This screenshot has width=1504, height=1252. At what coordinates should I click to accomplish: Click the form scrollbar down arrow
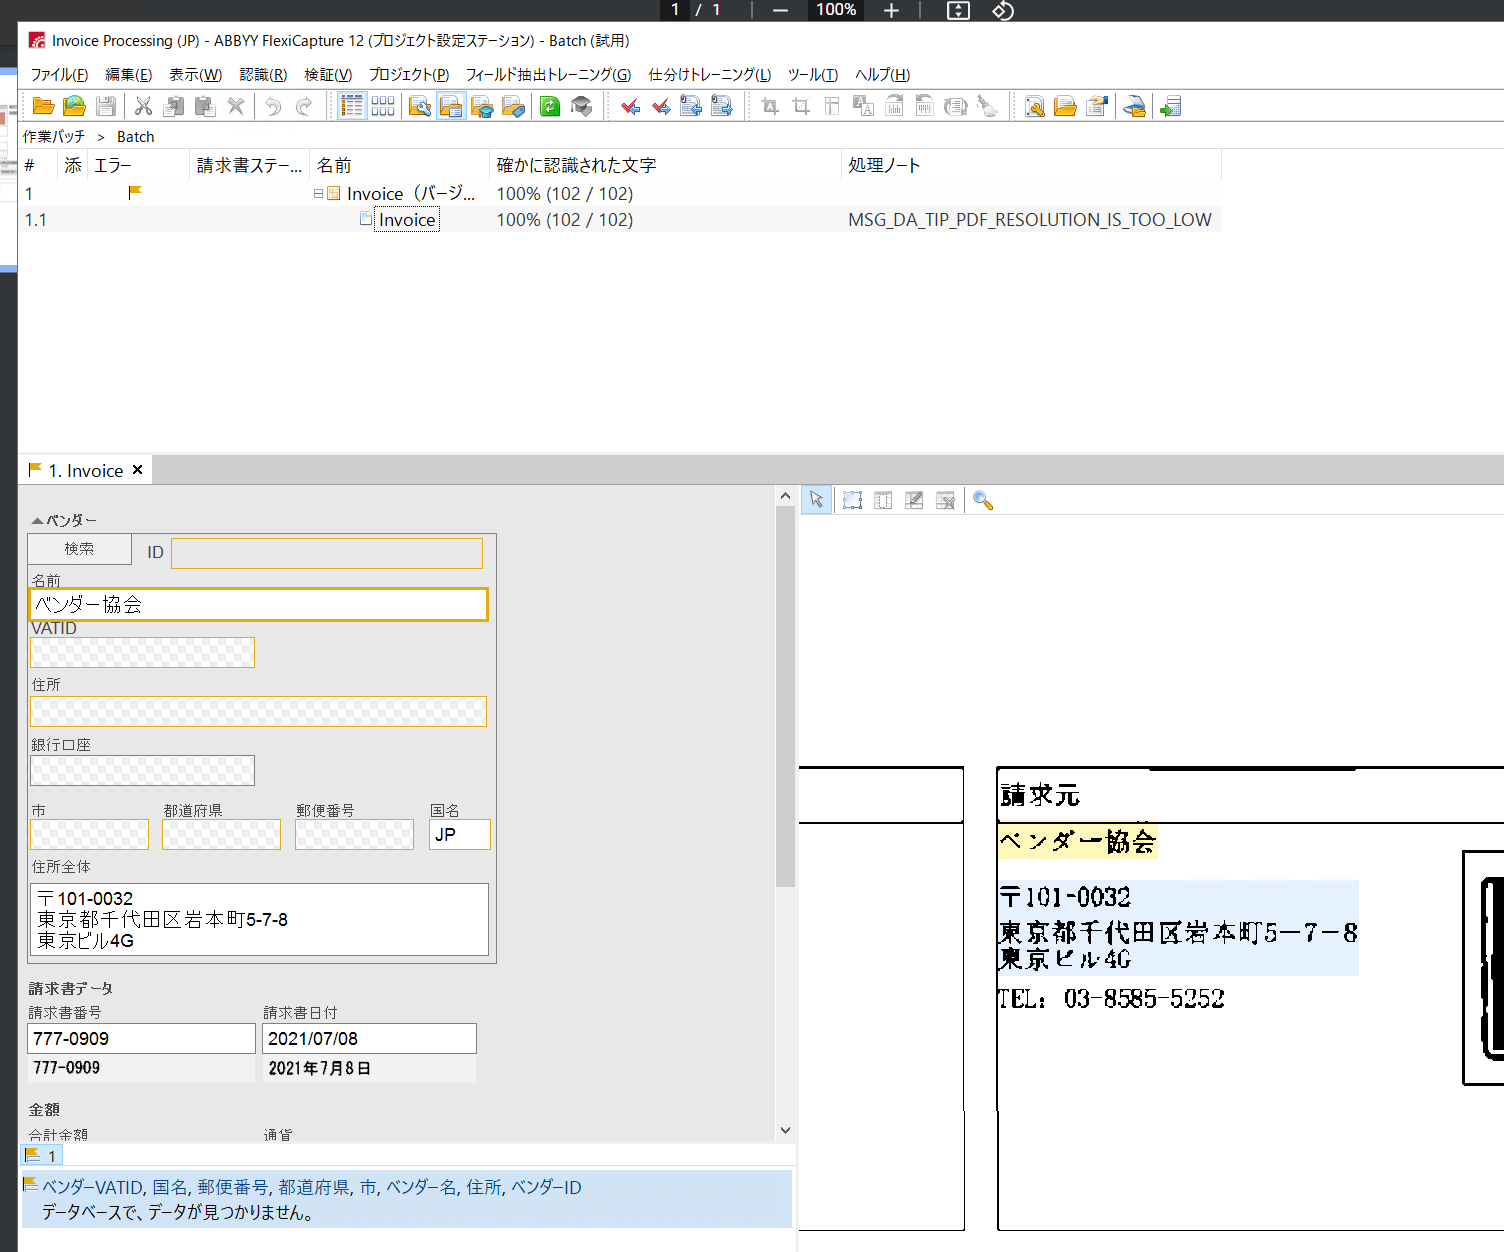click(785, 1130)
